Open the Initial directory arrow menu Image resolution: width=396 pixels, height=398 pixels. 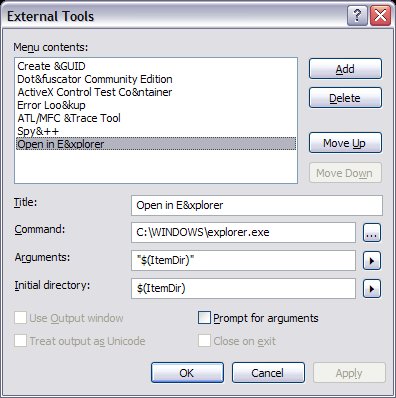tap(372, 289)
